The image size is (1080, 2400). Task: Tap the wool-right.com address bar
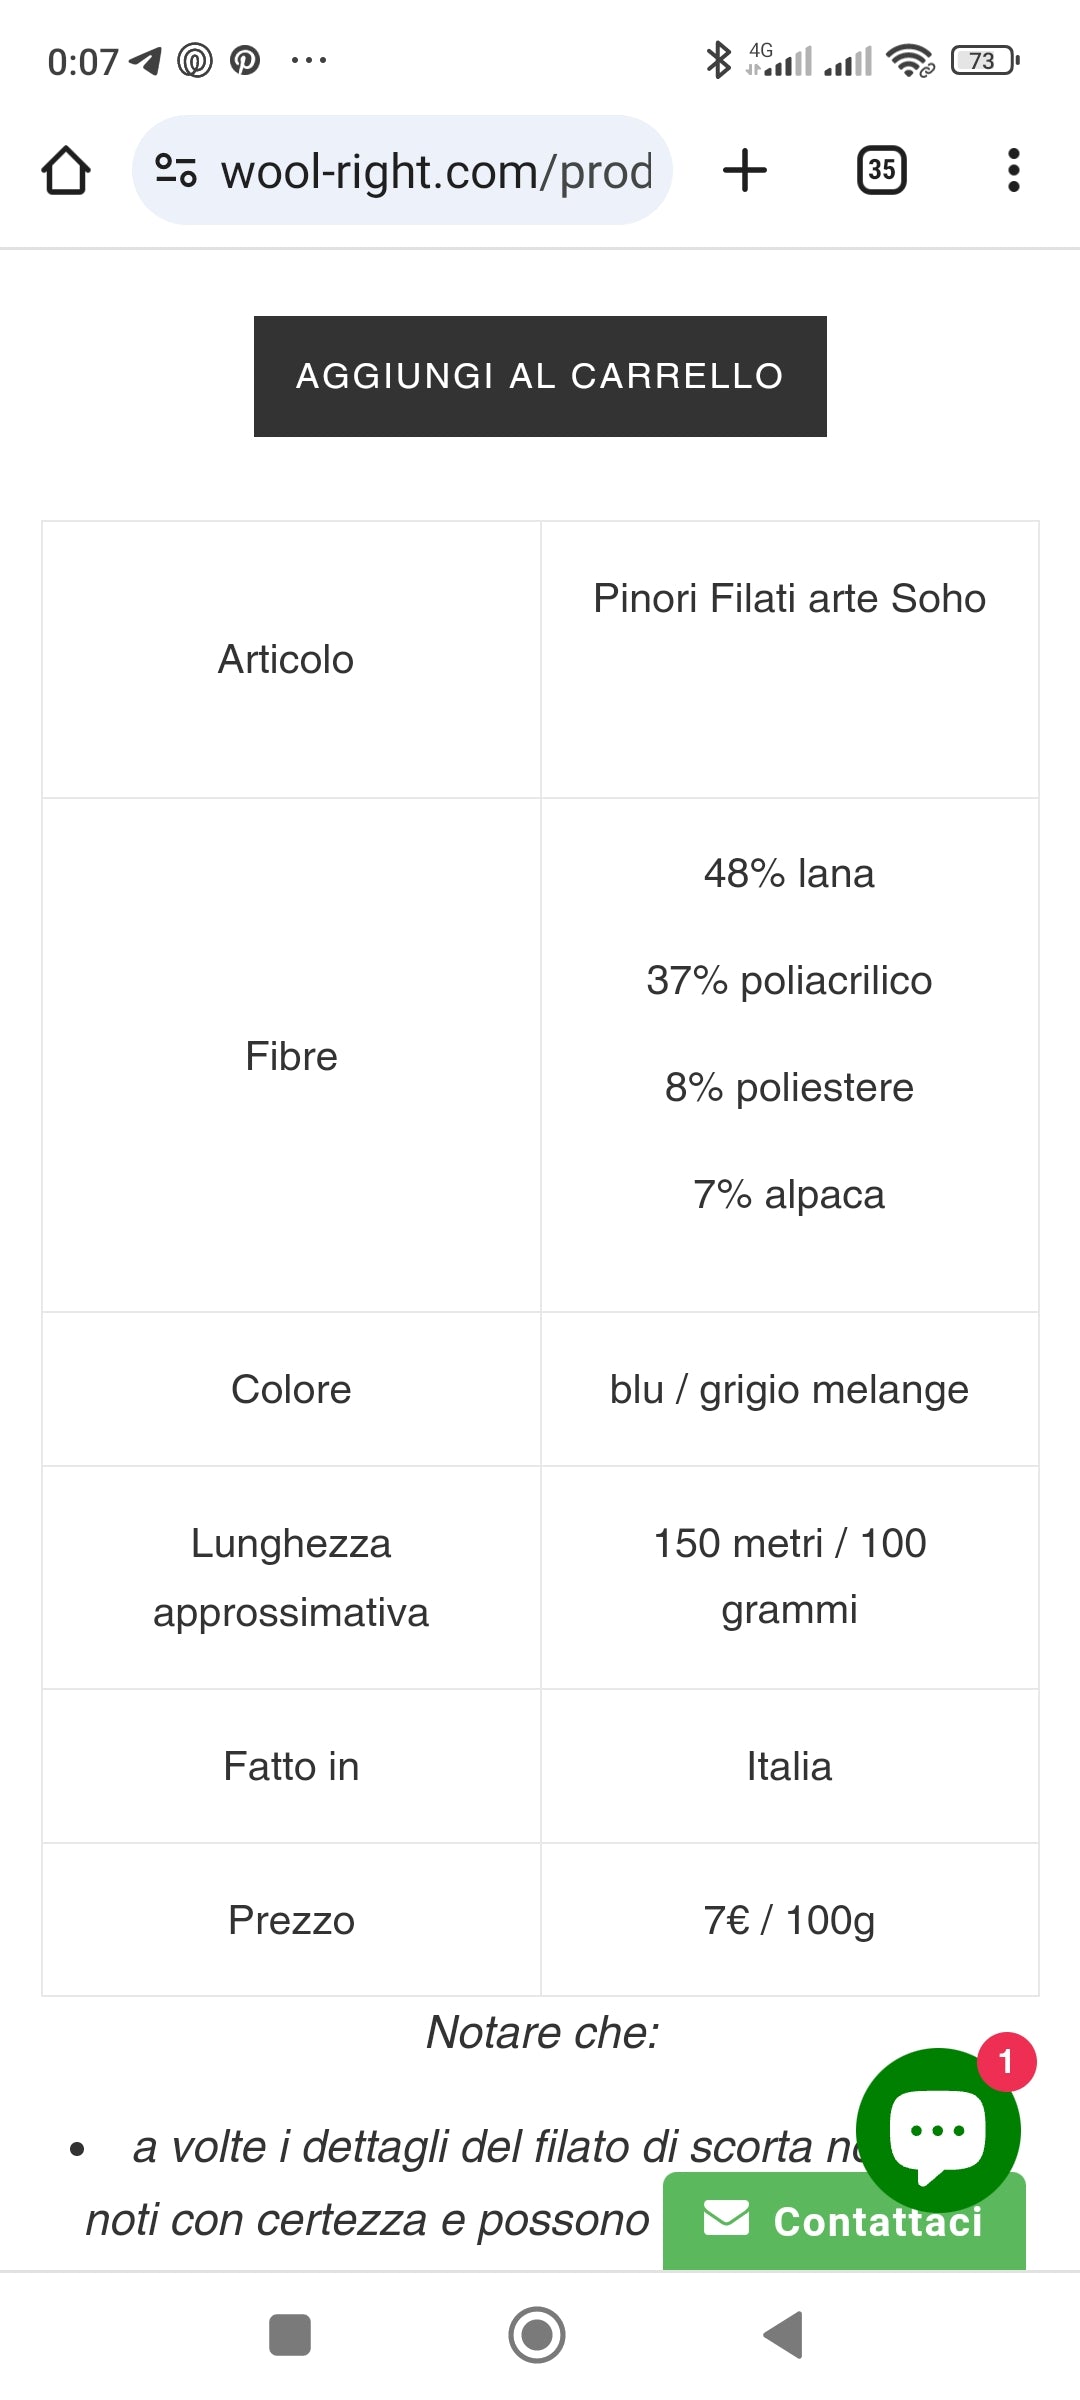pos(436,171)
